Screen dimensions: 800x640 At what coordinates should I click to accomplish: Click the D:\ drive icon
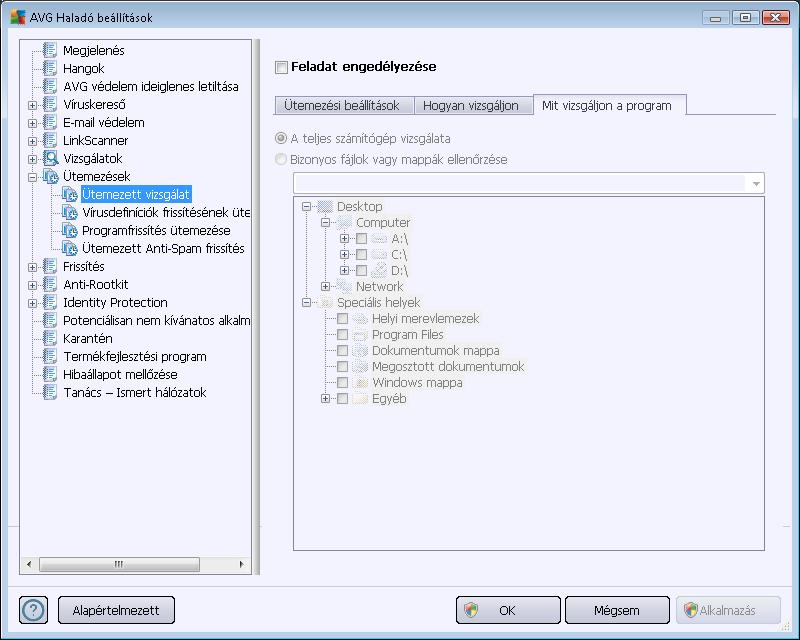(379, 270)
